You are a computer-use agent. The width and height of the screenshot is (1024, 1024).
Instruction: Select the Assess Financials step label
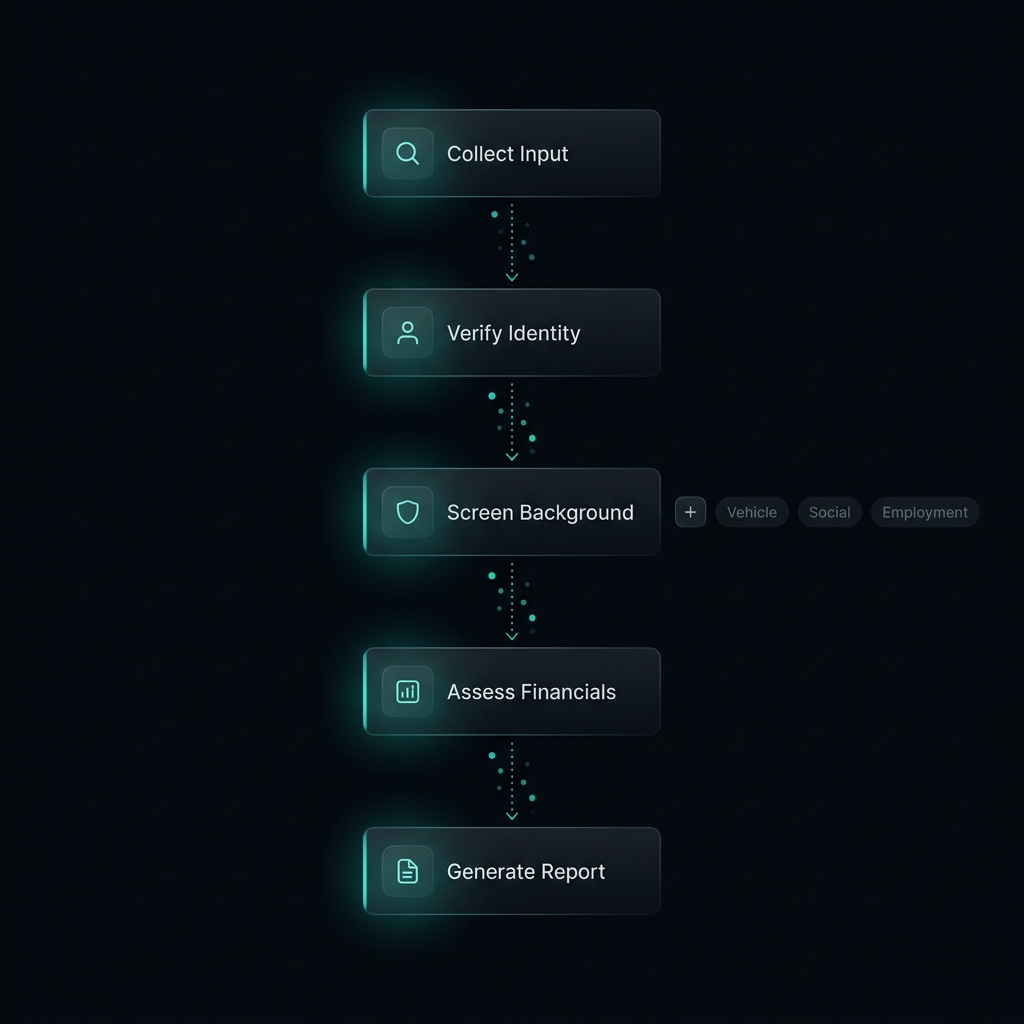pos(531,692)
